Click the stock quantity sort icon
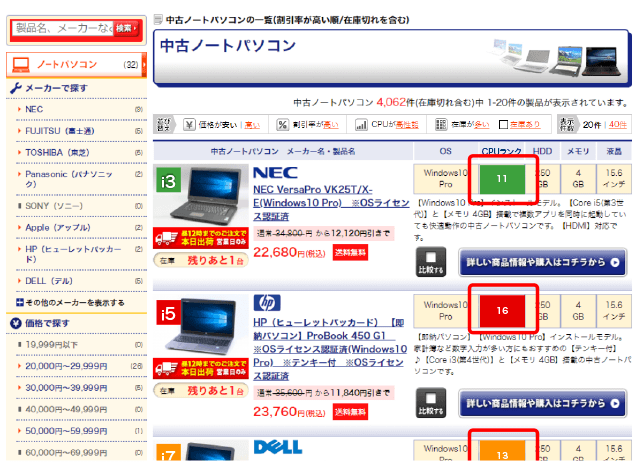Viewport: 640px width, 470px height. click(441, 124)
